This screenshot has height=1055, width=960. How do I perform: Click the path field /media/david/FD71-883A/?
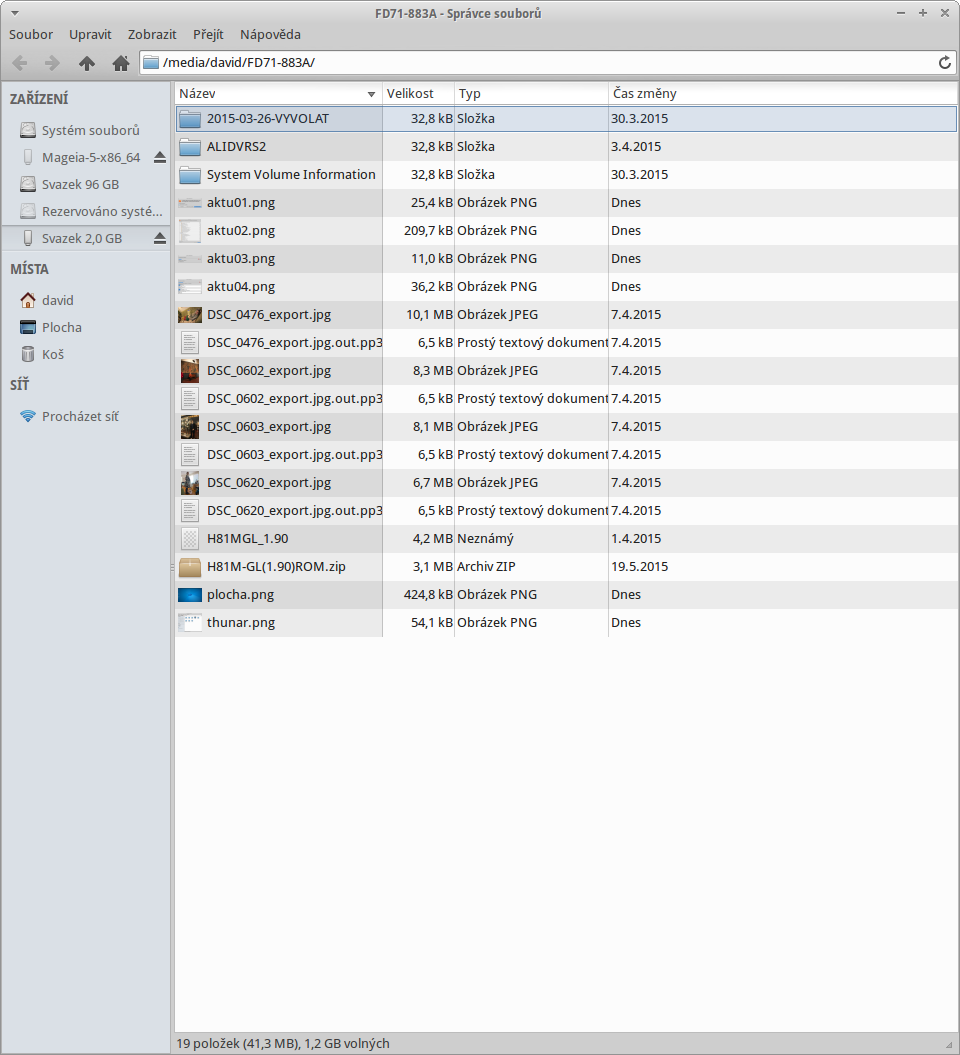coord(548,63)
